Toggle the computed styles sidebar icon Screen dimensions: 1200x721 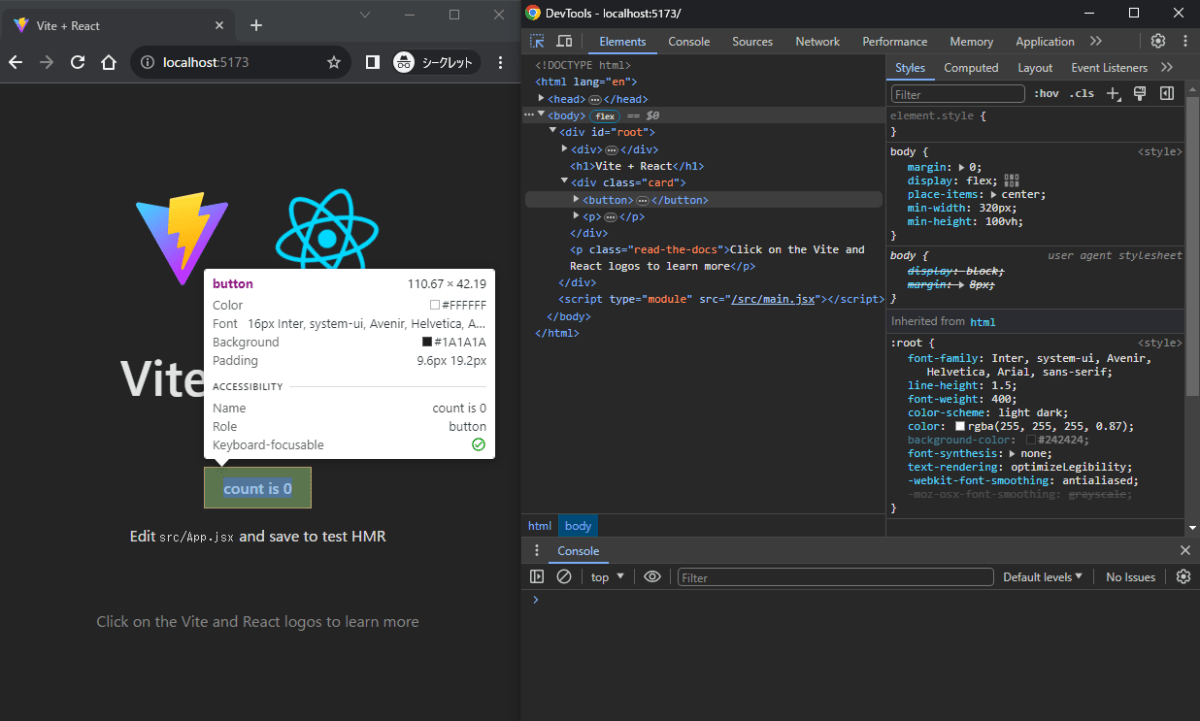[x=1166, y=93]
